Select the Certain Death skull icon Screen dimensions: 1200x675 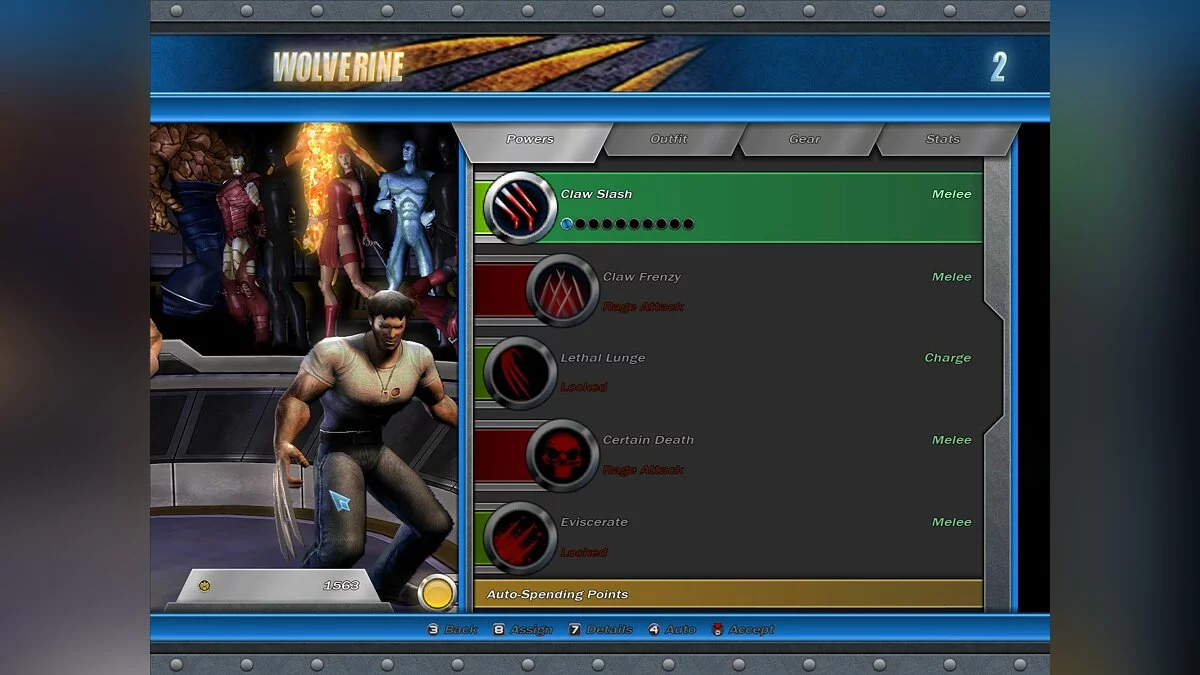tap(562, 455)
